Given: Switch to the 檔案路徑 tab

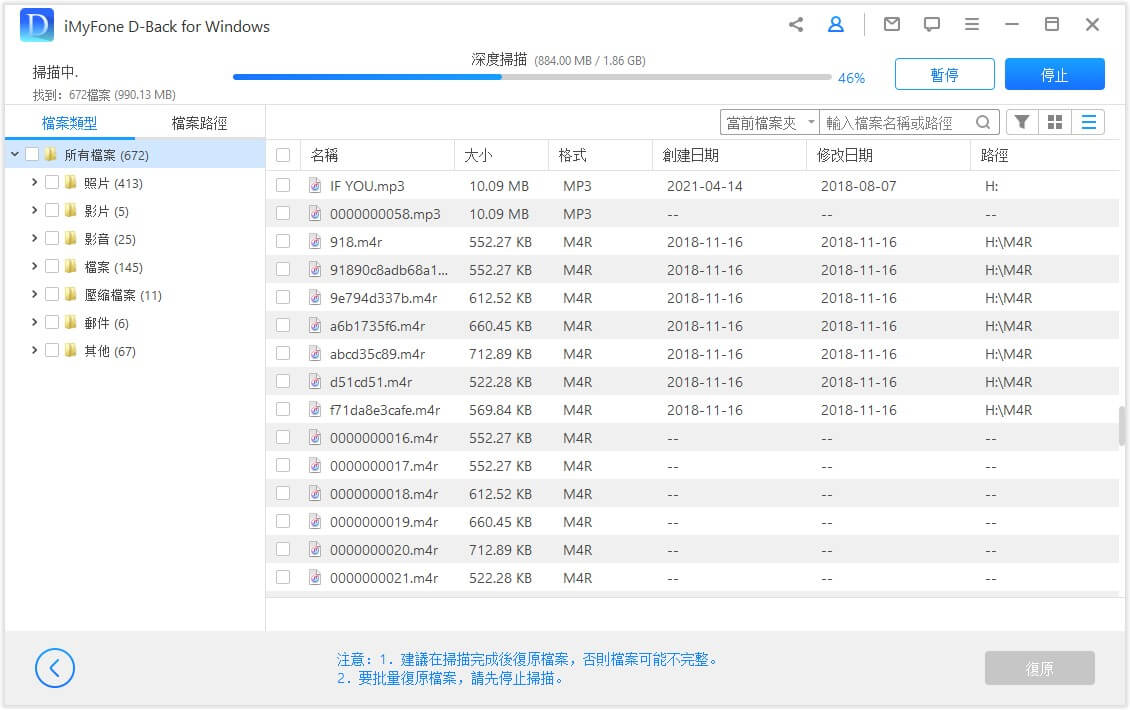Looking at the screenshot, I should click(x=199, y=123).
